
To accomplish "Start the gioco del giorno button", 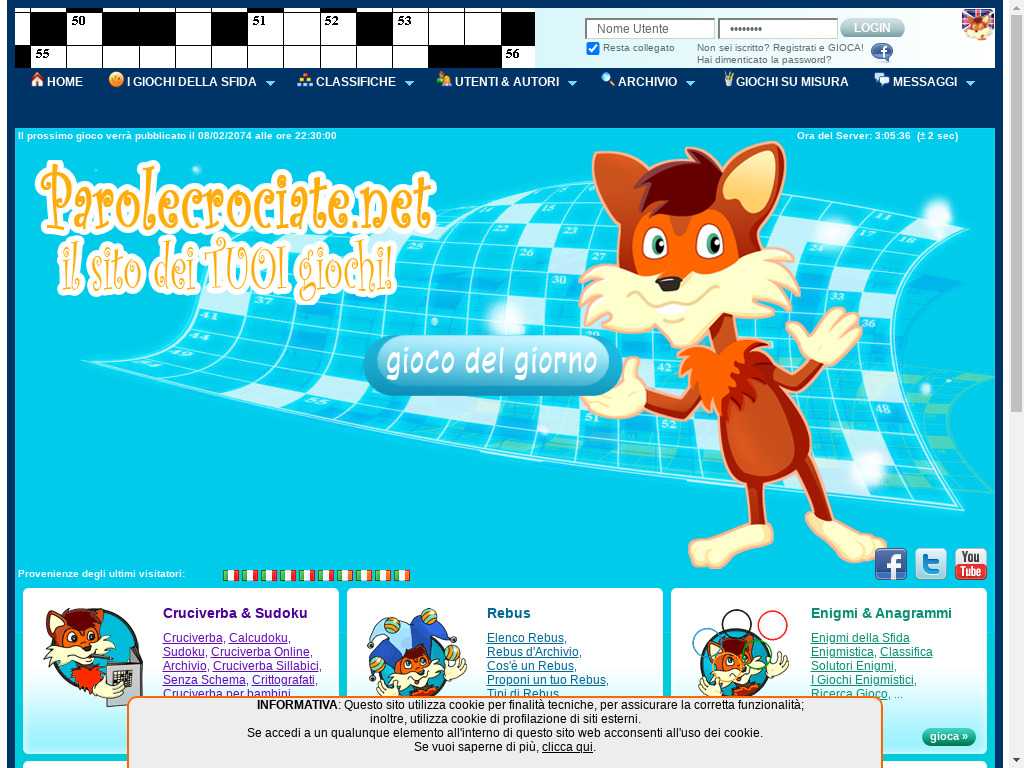I will pyautogui.click(x=492, y=364).
